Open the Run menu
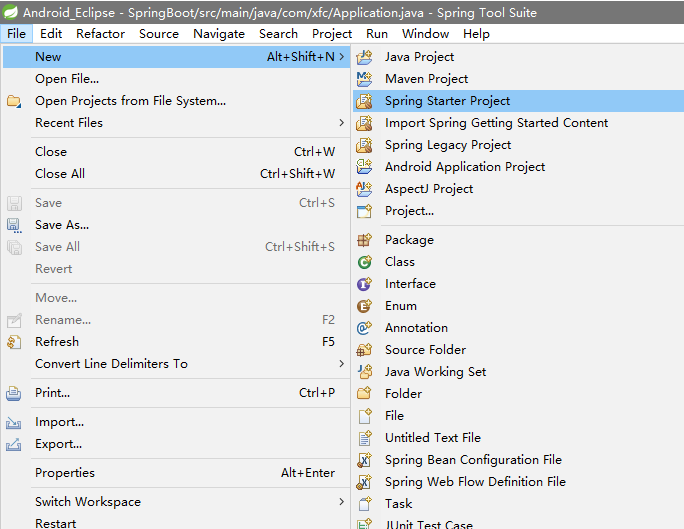Screen dimensions: 684x529 377,34
